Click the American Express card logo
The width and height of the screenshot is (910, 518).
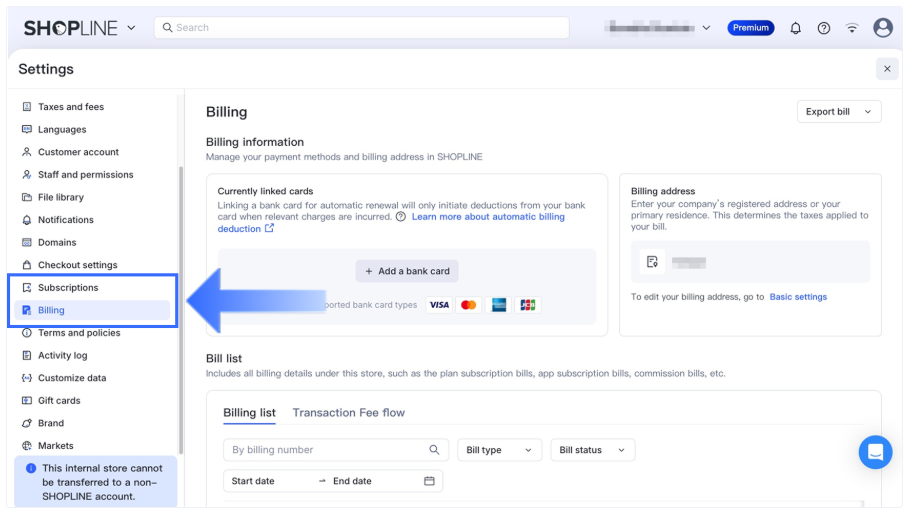499,305
